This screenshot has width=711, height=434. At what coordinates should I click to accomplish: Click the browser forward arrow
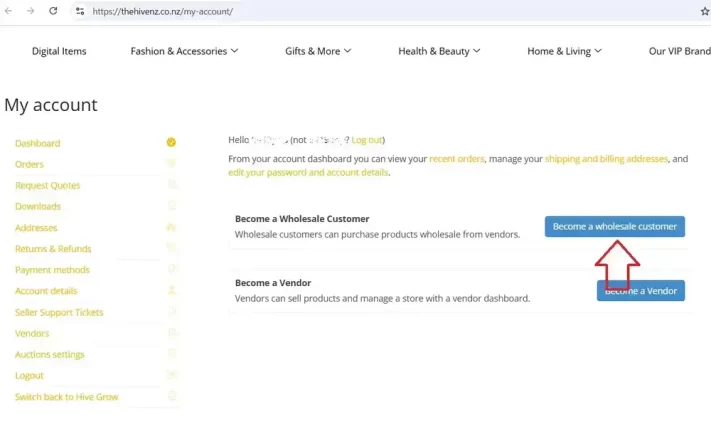pos(30,11)
